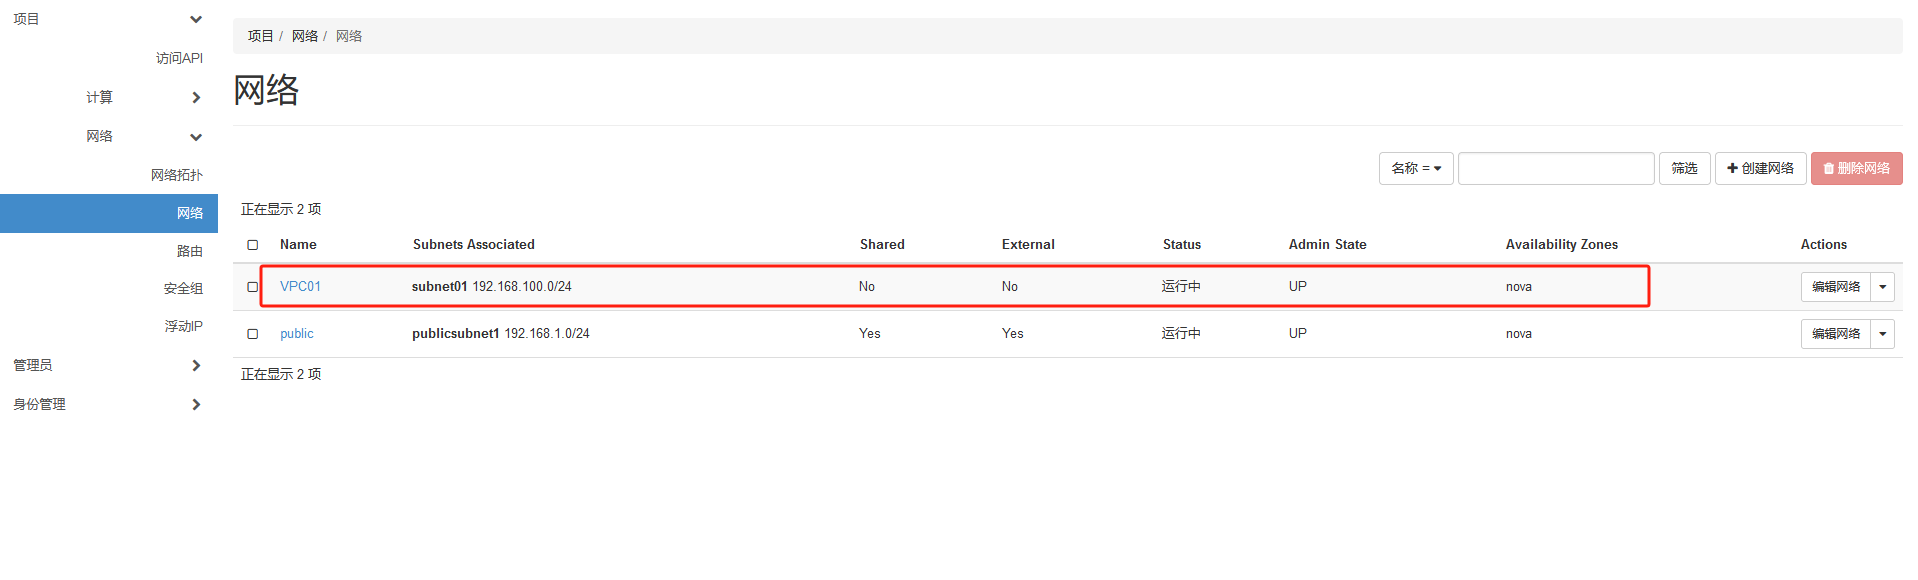The image size is (1918, 580).
Task: Expand the 身份管理 sidebar section
Action: click(196, 404)
